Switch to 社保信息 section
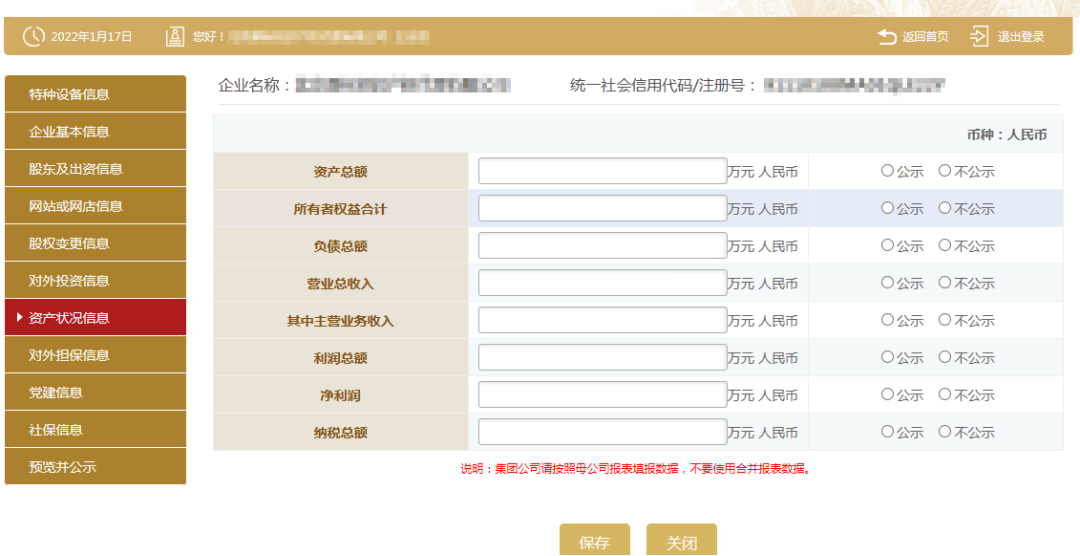This screenshot has height=556, width=1080. pyautogui.click(x=95, y=430)
